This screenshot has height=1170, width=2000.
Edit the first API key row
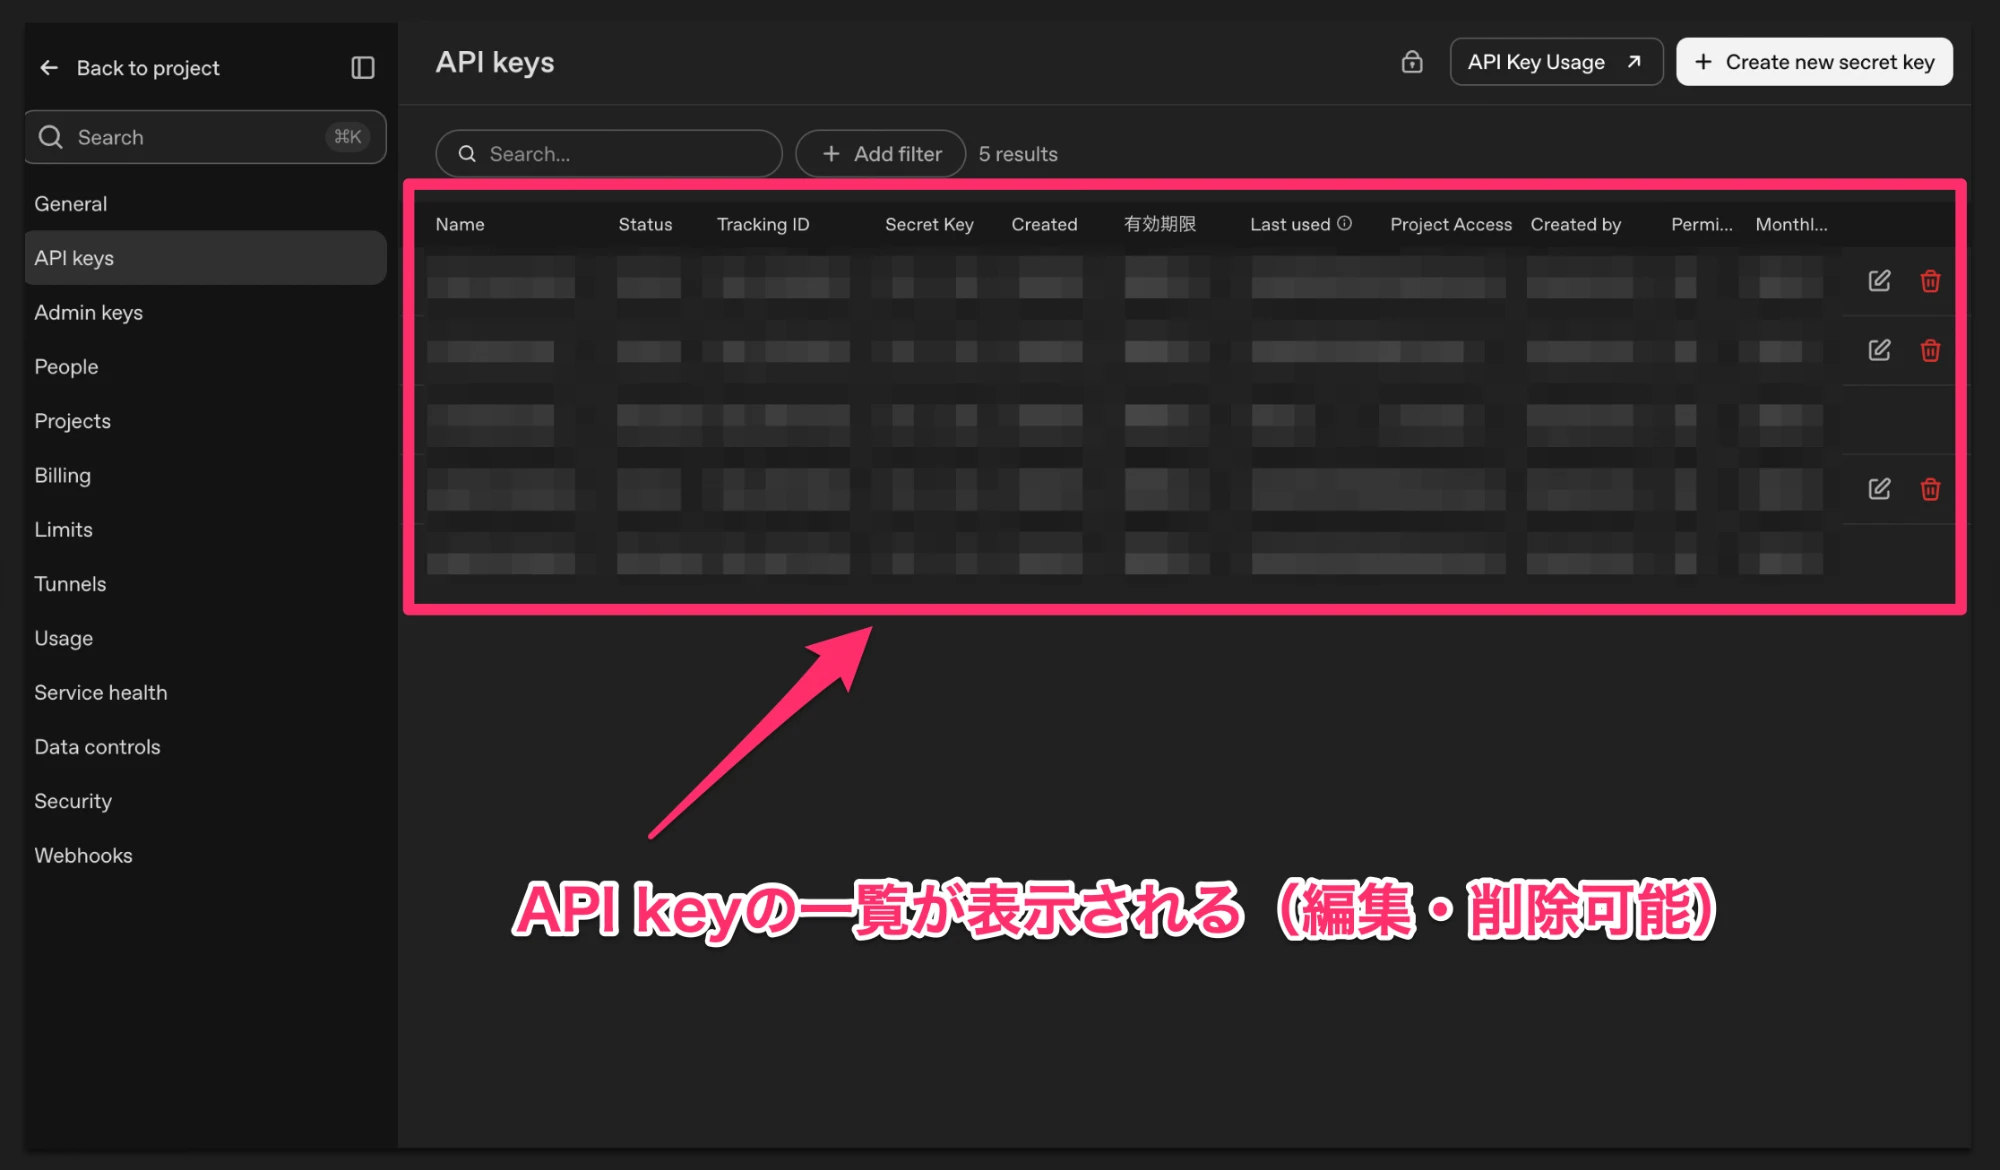point(1879,281)
